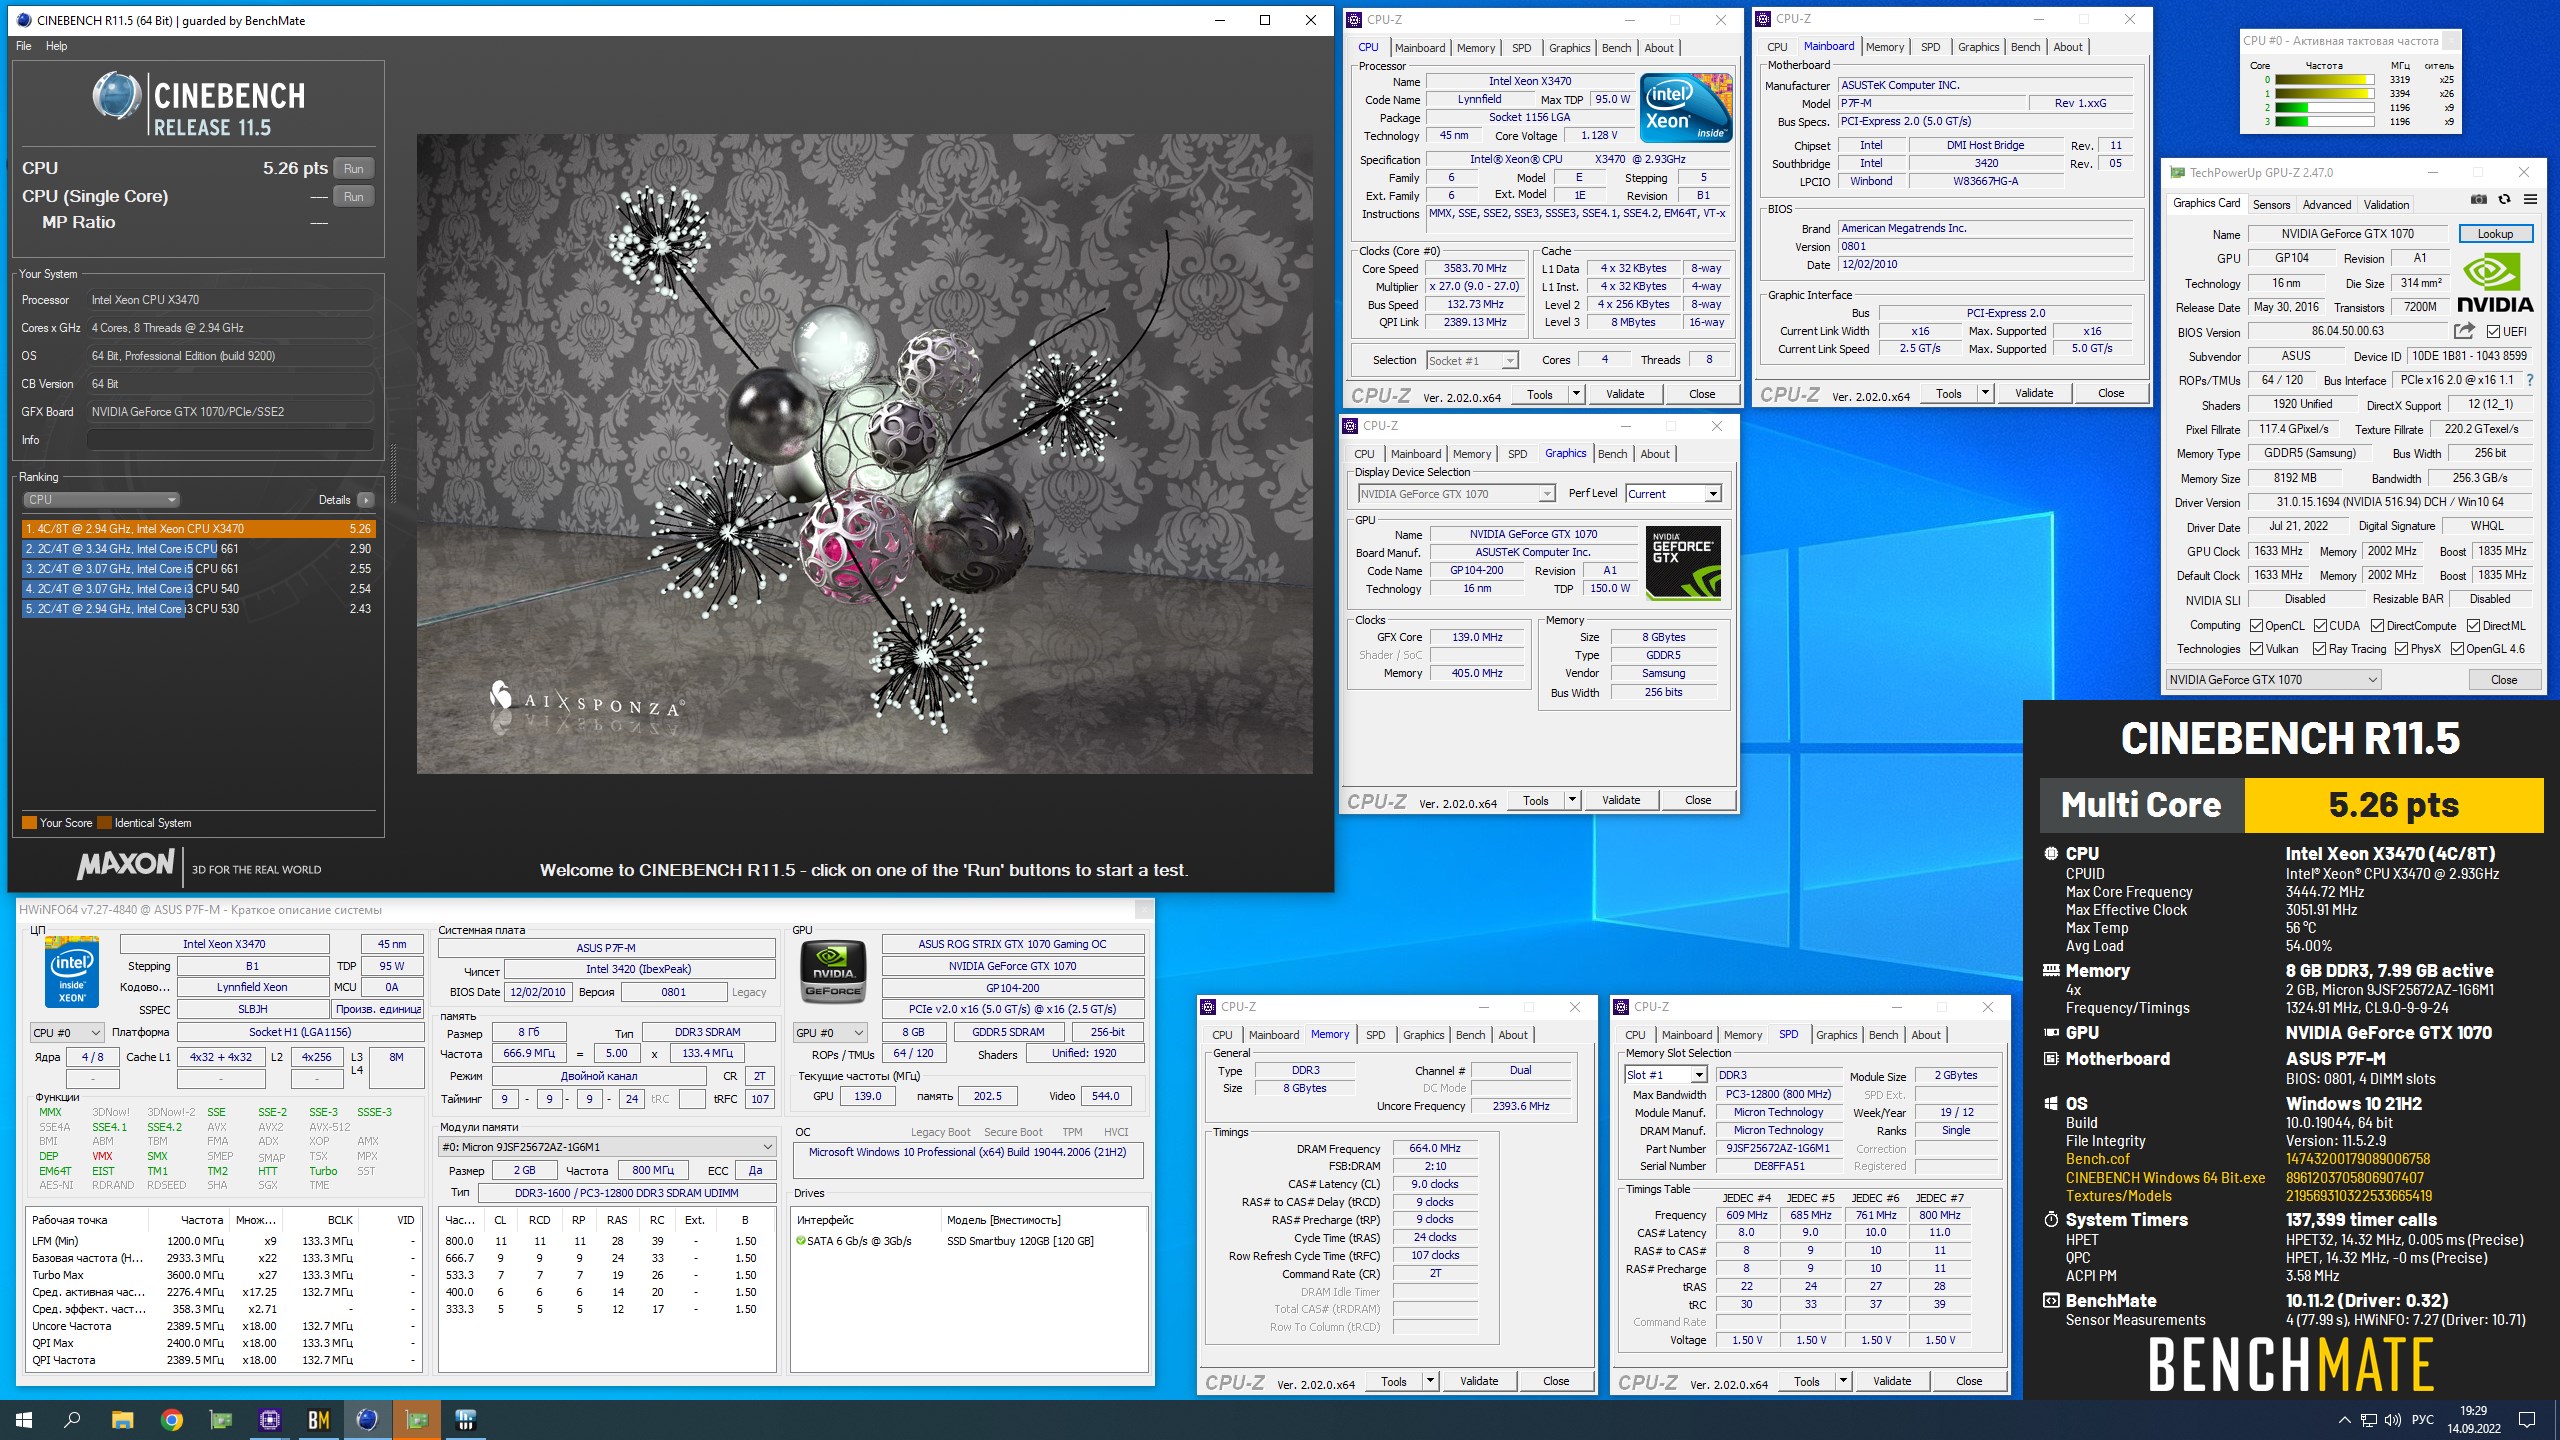Toggle the PhysX checkbox in GPU-Z

(2401, 649)
